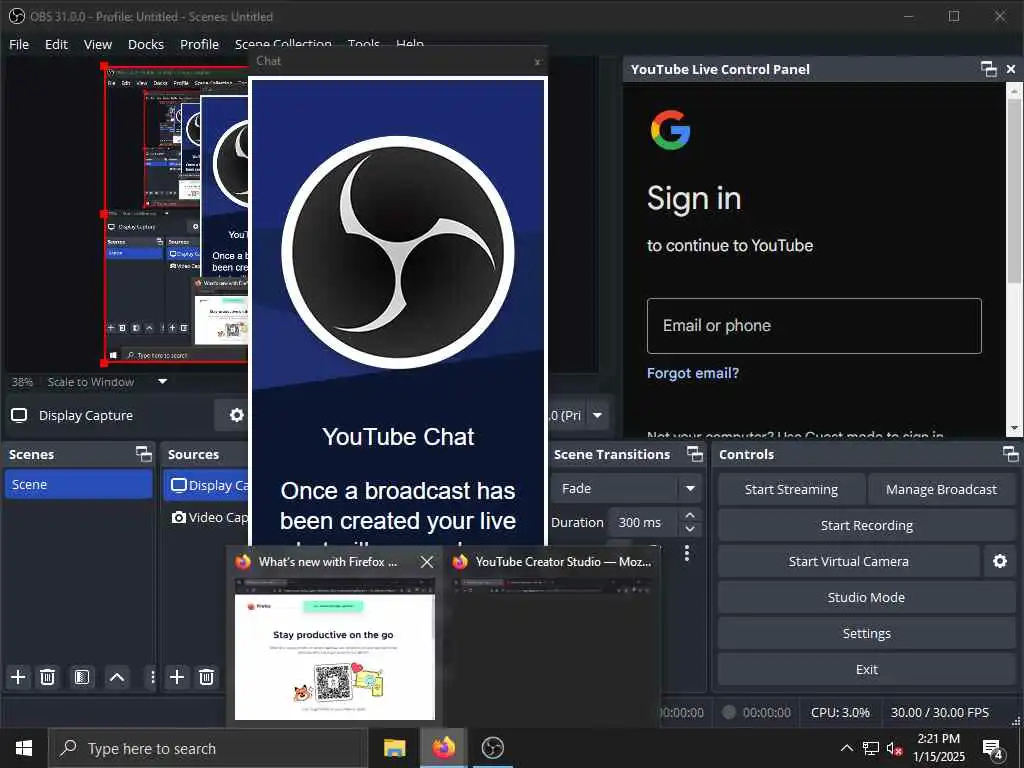Viewport: 1024px width, 768px height.
Task: Select Display Capture source in Sources list
Action: (x=206, y=485)
